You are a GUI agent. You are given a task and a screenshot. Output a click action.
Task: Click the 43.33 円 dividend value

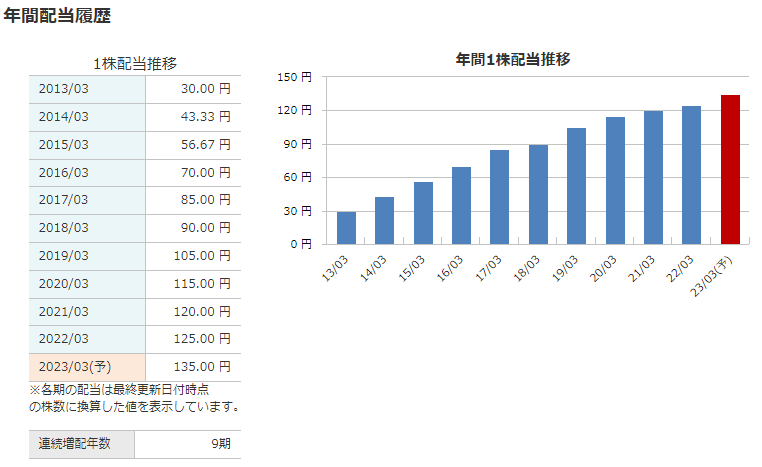[206, 117]
